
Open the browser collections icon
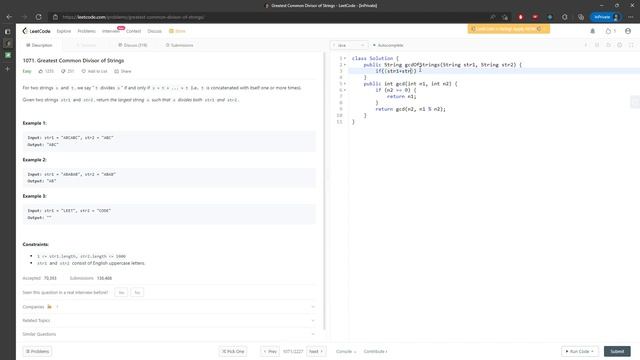581,17
